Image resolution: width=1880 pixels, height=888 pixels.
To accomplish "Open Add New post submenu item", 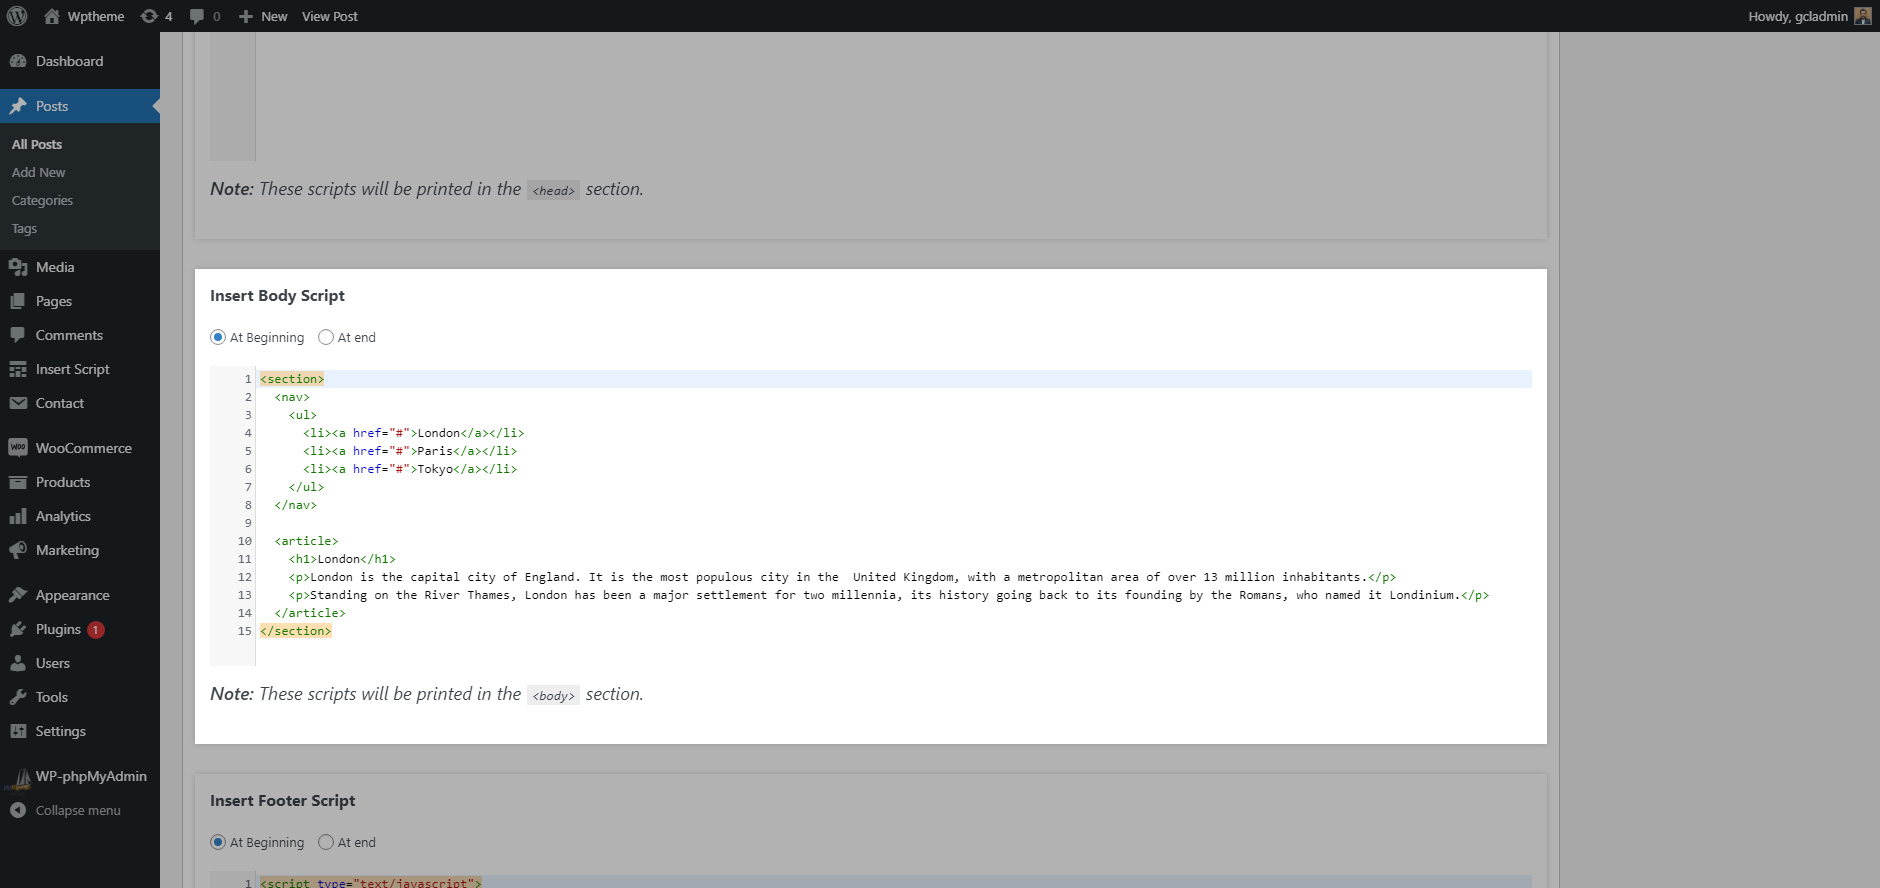I will (x=39, y=172).
